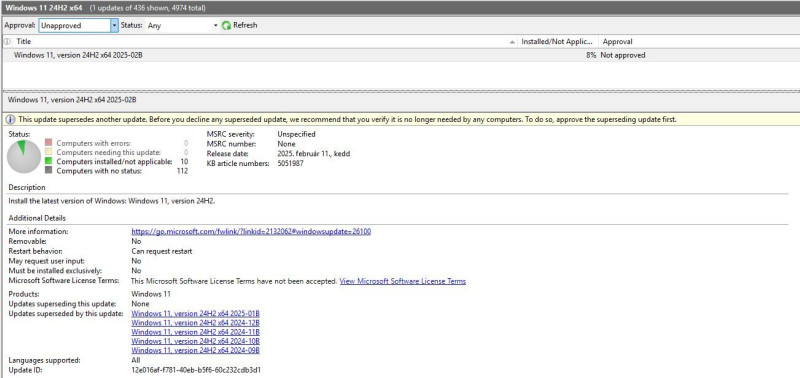Click the MSRC severity Unspecified value
Image resolution: width=800 pixels, height=378 pixels.
pos(296,134)
